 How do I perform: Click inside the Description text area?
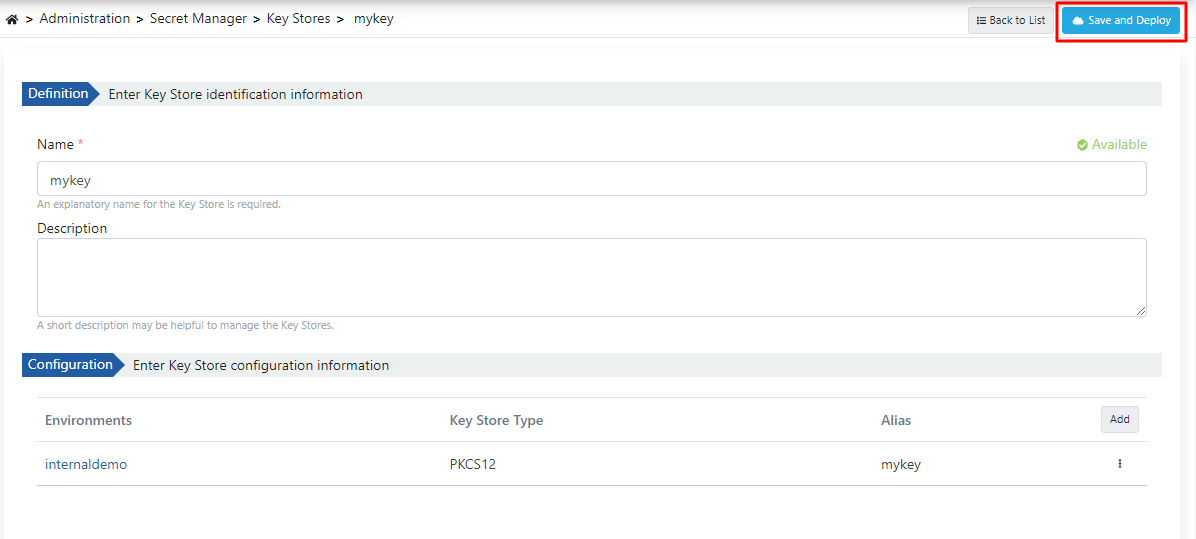click(x=591, y=277)
